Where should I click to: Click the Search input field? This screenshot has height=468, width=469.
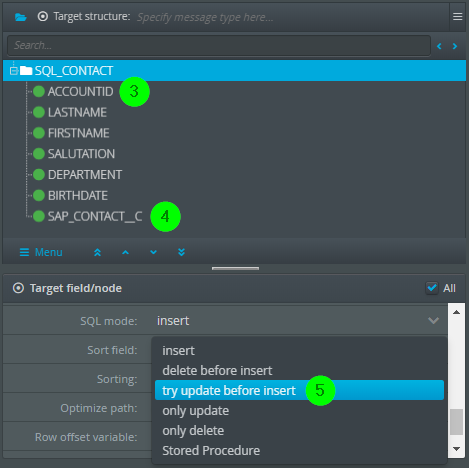[219, 45]
